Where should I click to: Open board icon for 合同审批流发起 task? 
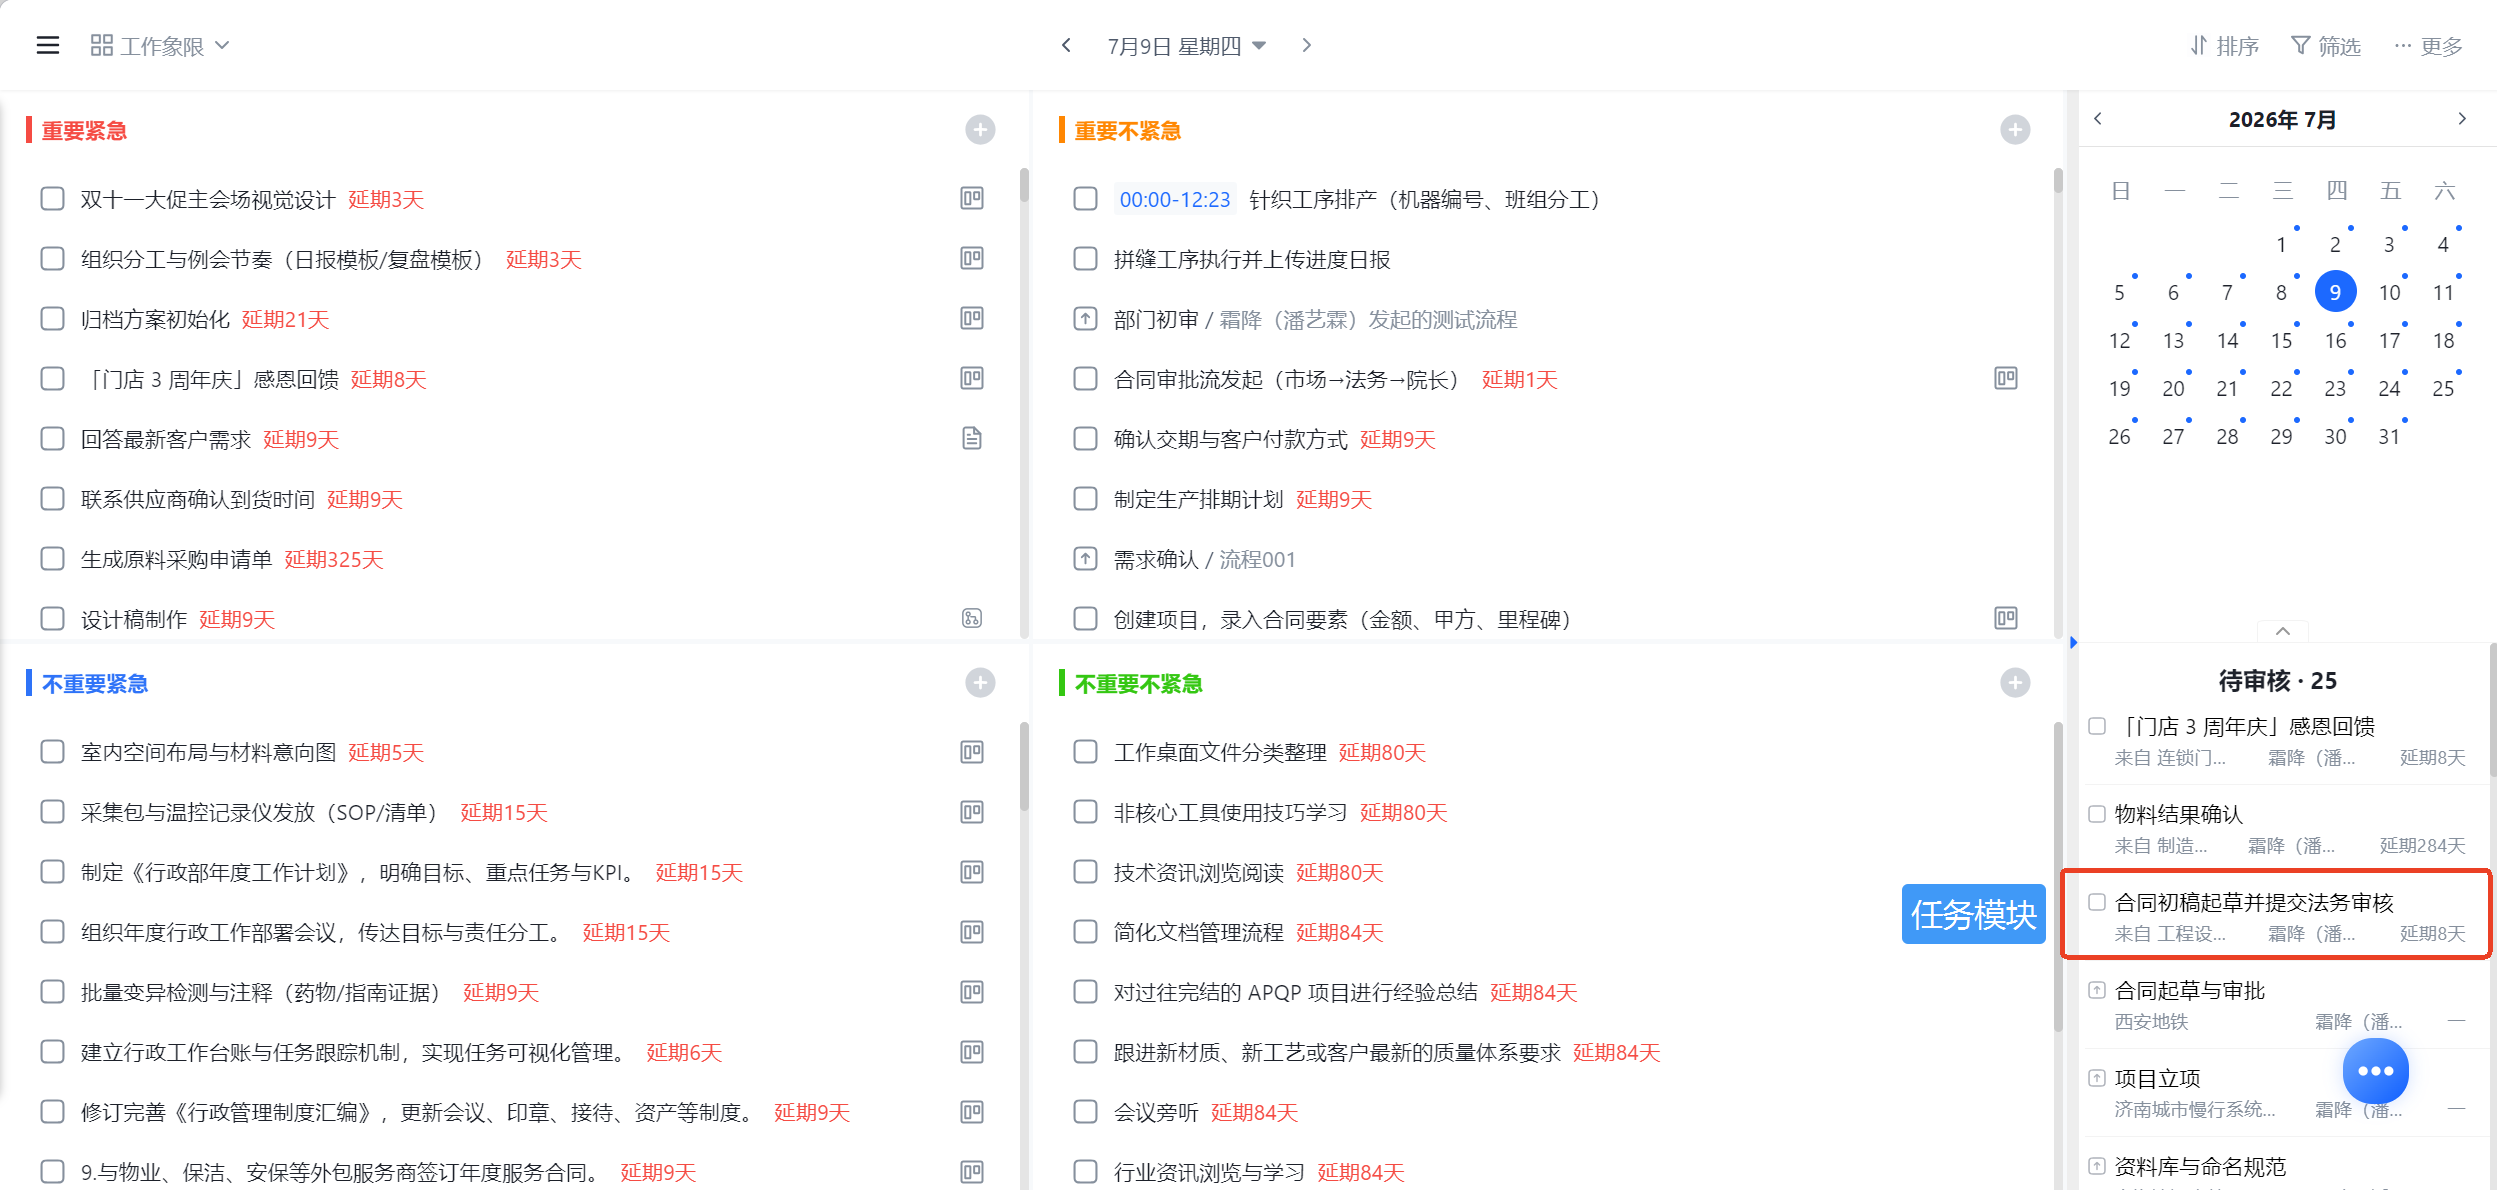2006,378
